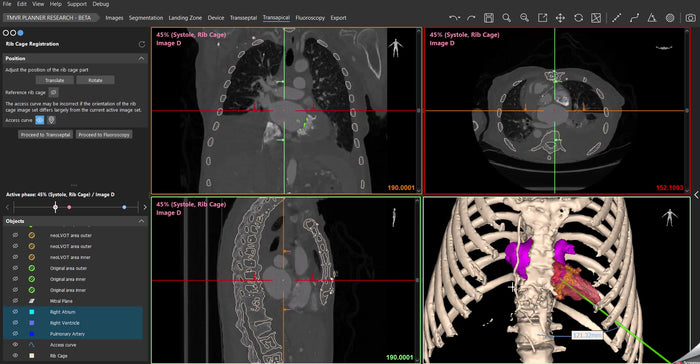Click the window/level contrast icon
Screen dimensions: 700x364
pyautogui.click(x=596, y=18)
